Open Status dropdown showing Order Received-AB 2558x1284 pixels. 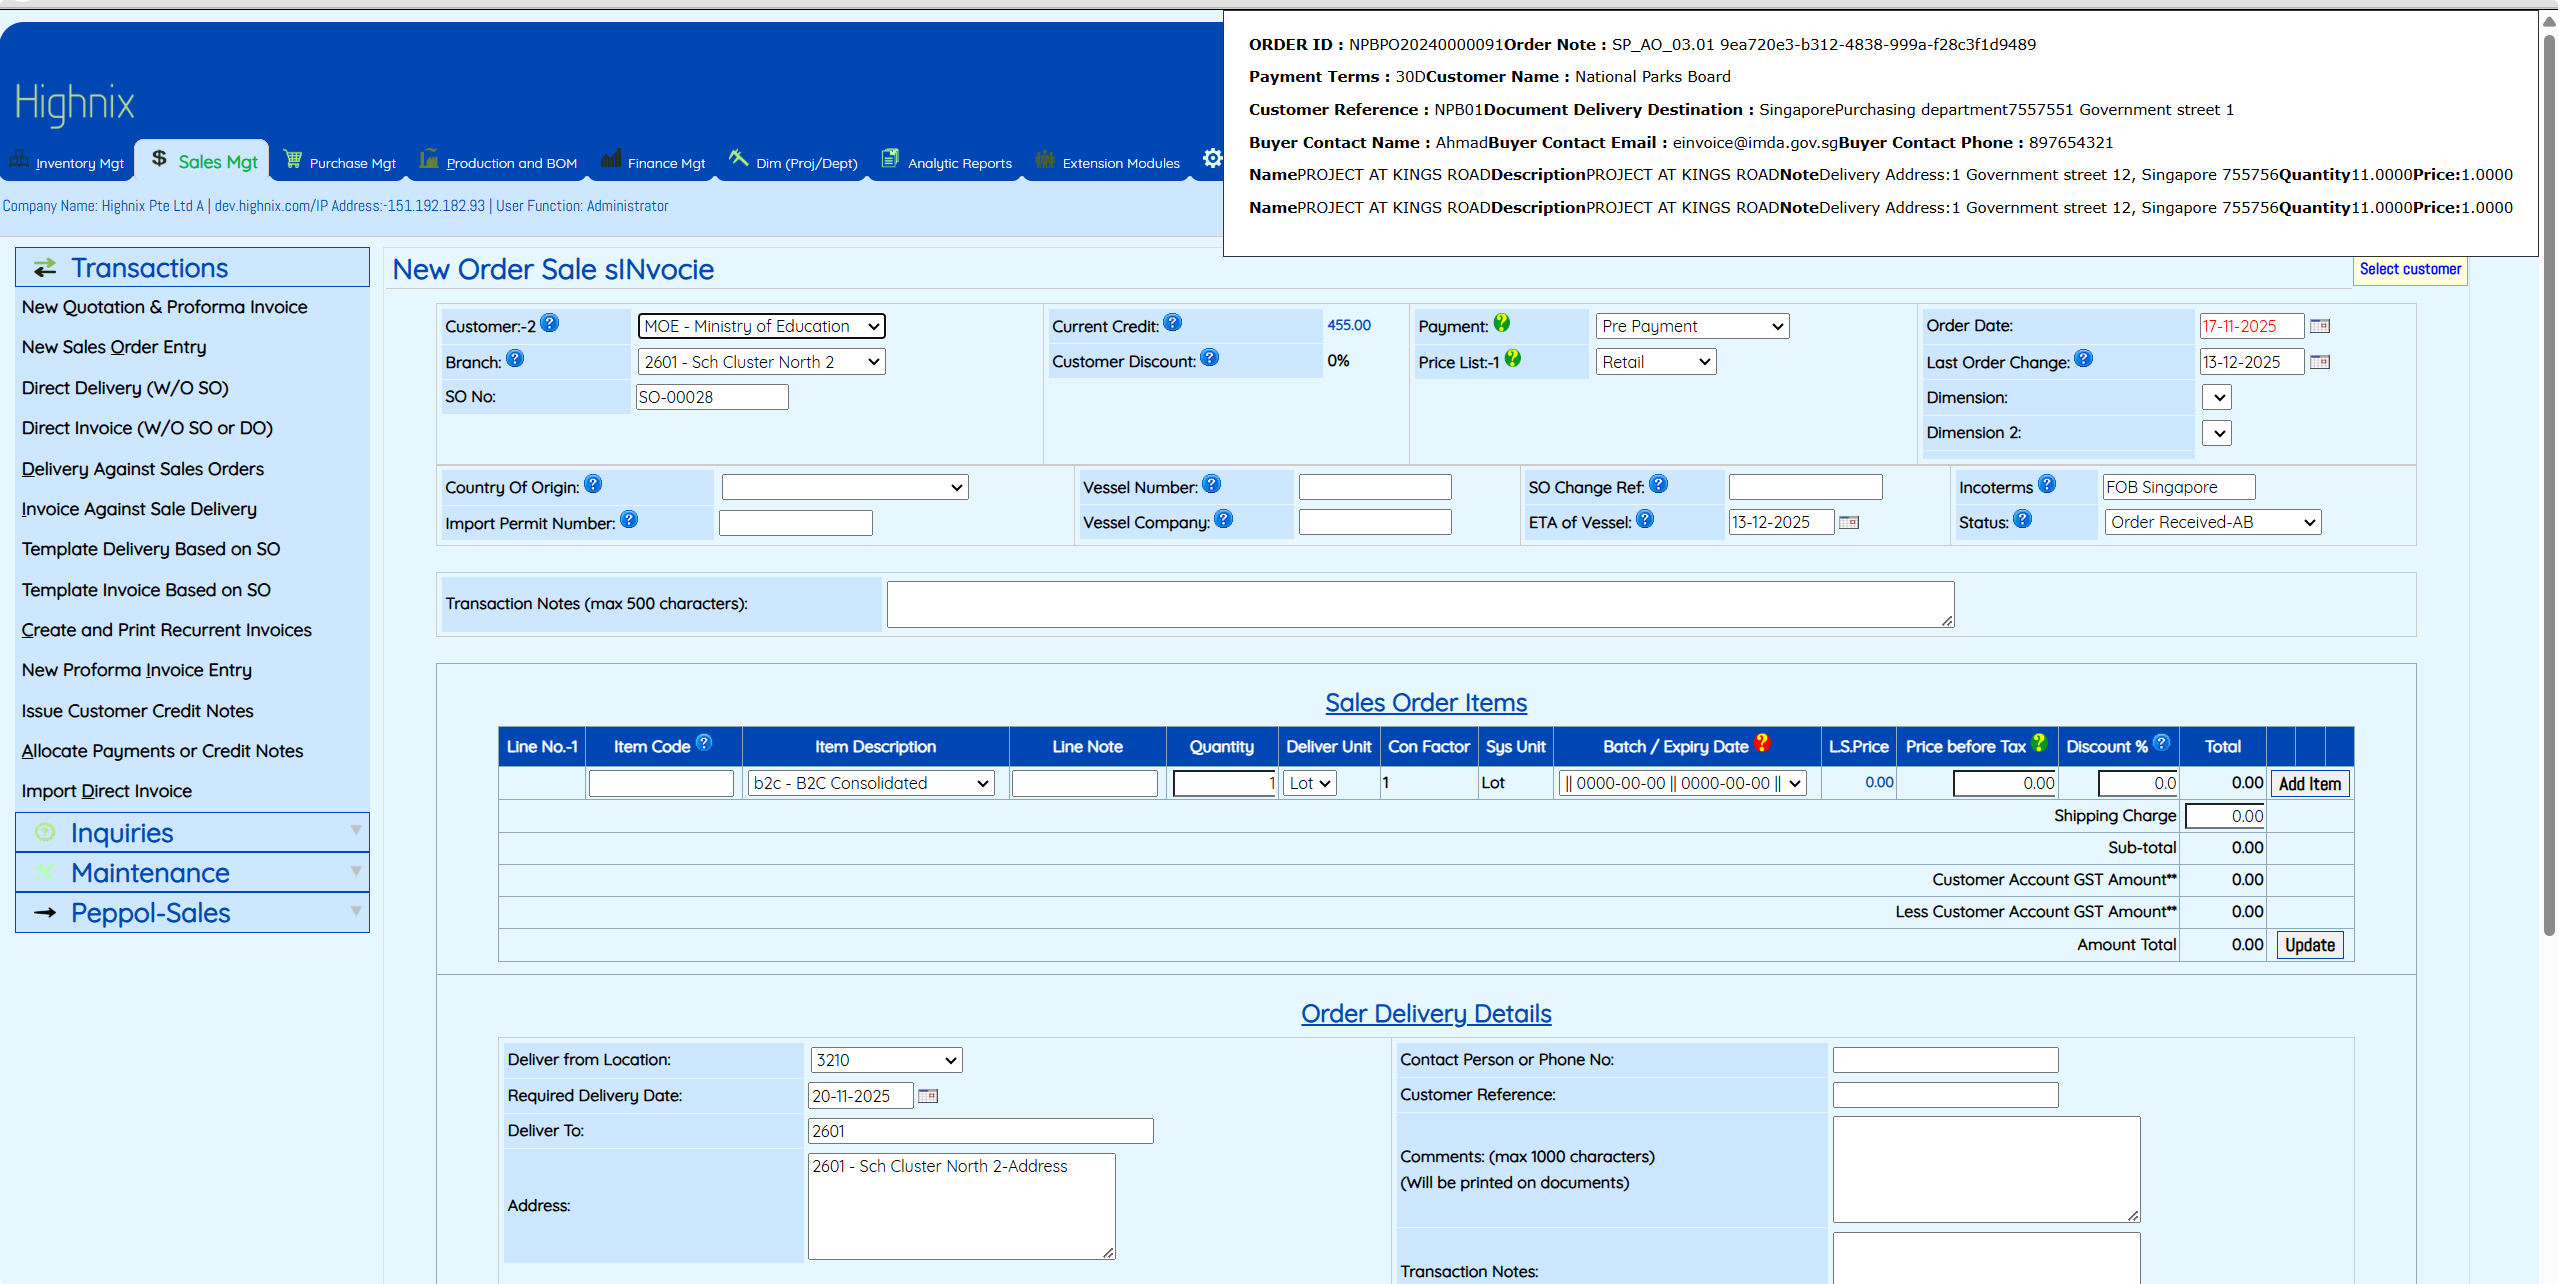click(2212, 522)
